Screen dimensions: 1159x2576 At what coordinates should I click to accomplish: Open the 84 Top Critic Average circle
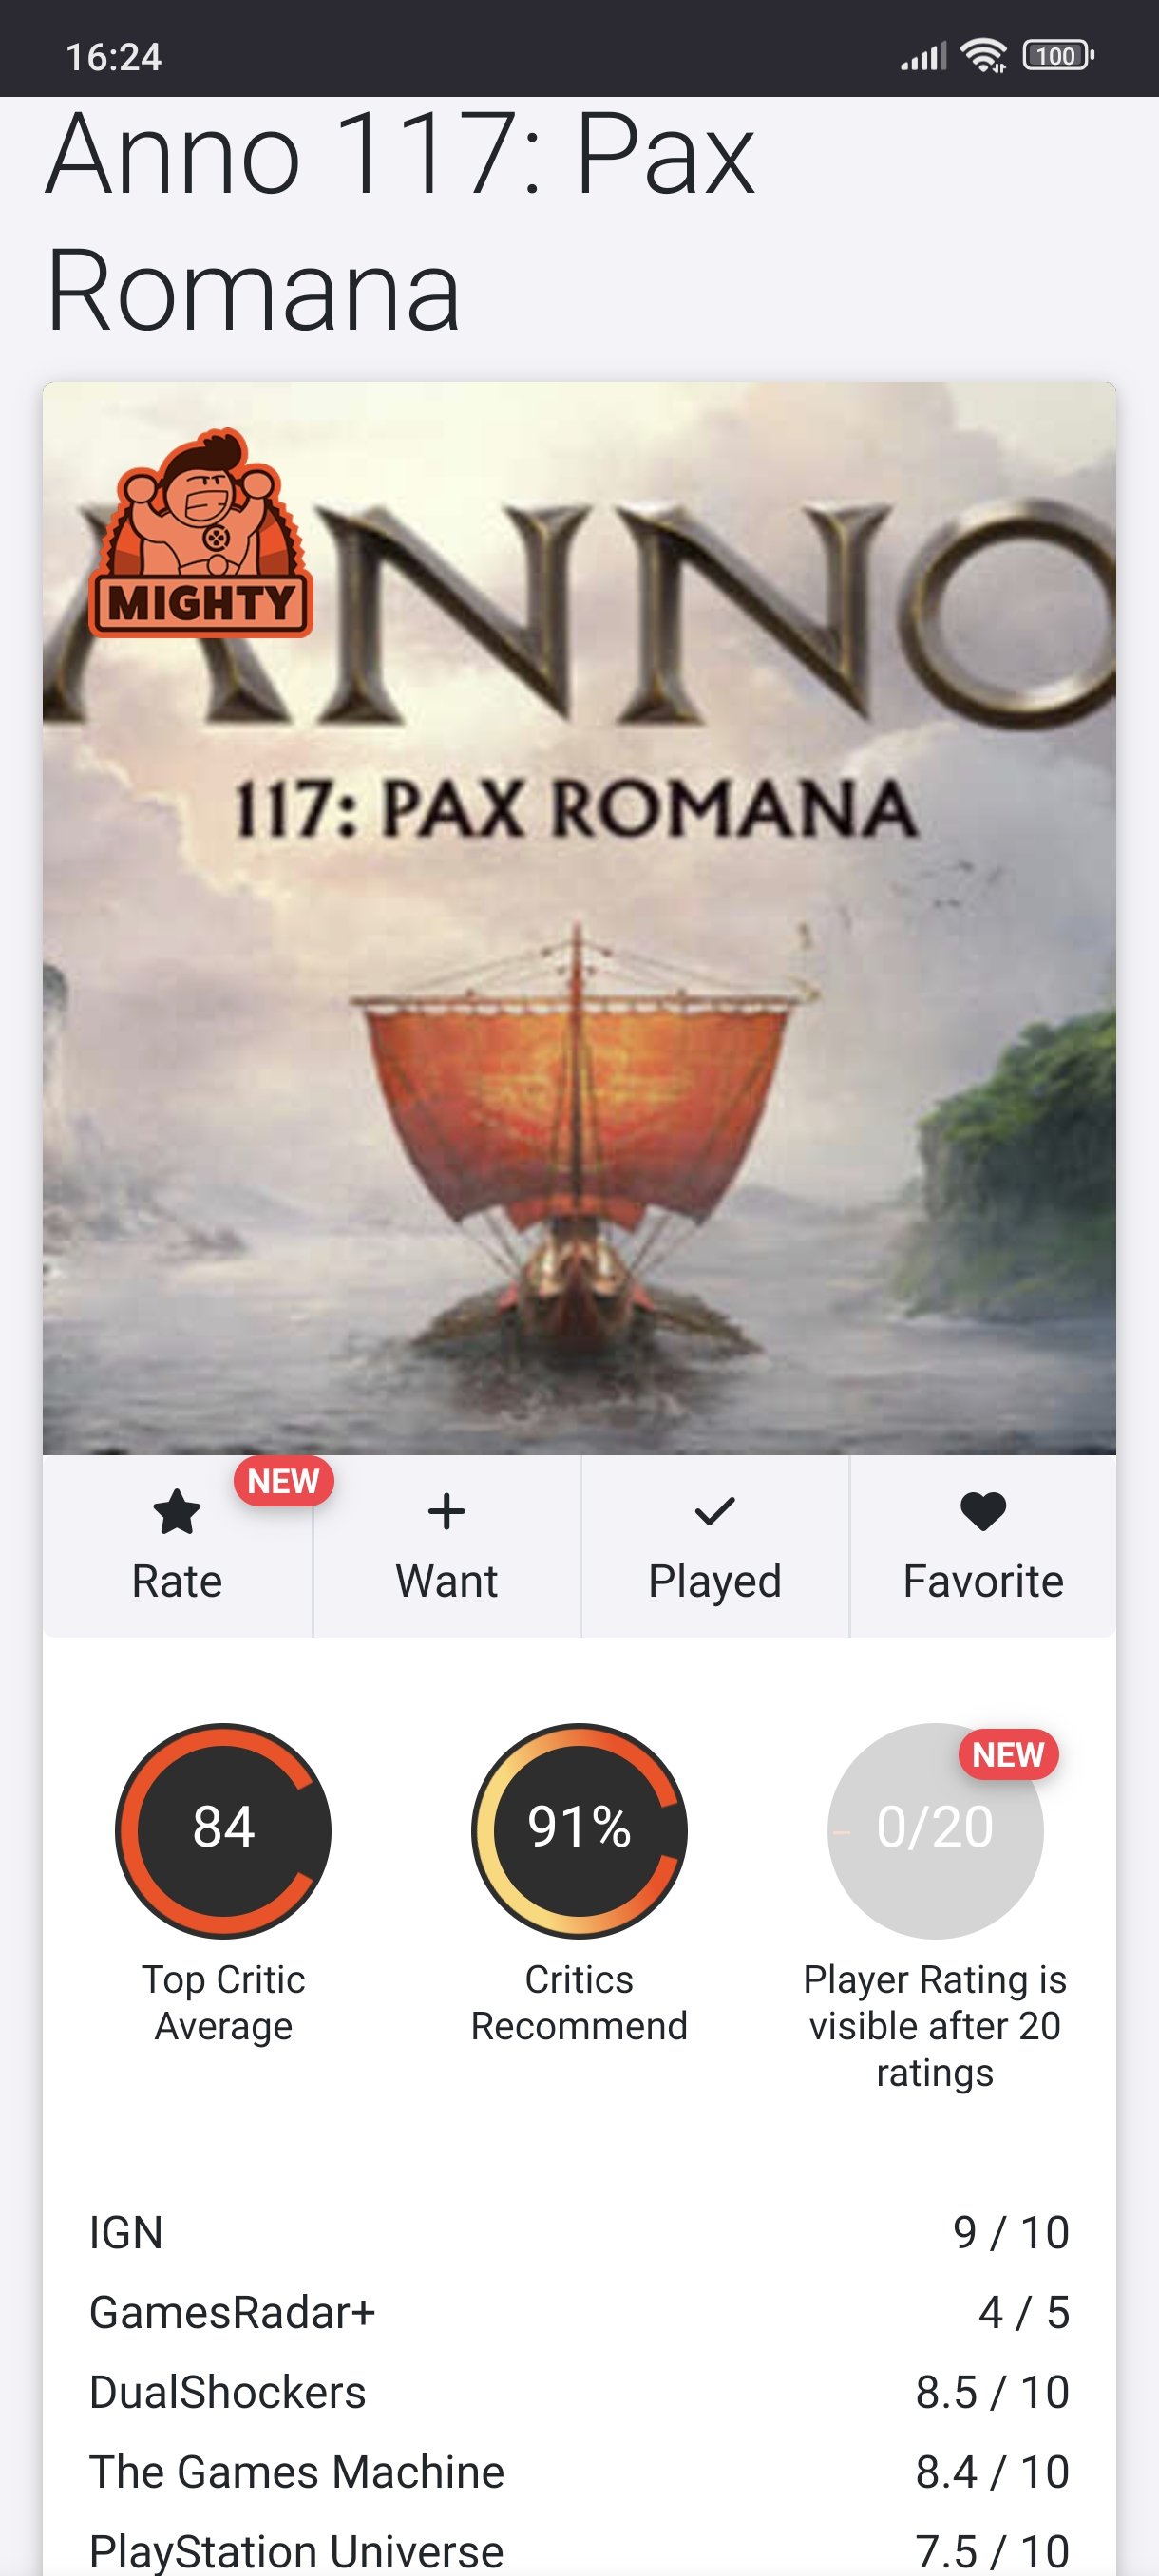coord(224,1830)
